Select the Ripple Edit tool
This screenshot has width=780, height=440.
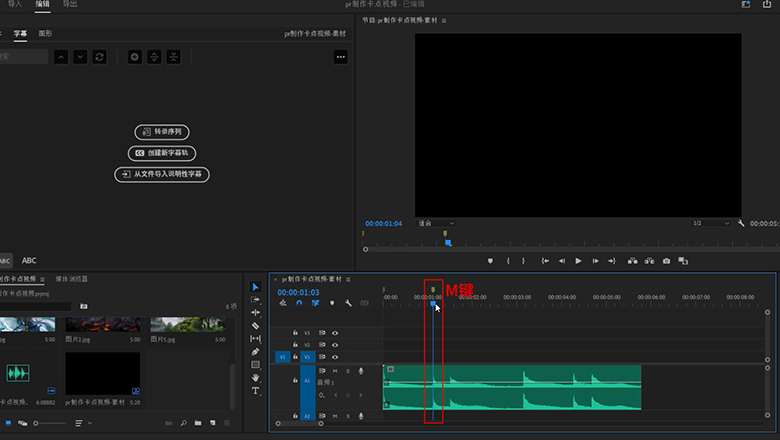pyautogui.click(x=255, y=313)
